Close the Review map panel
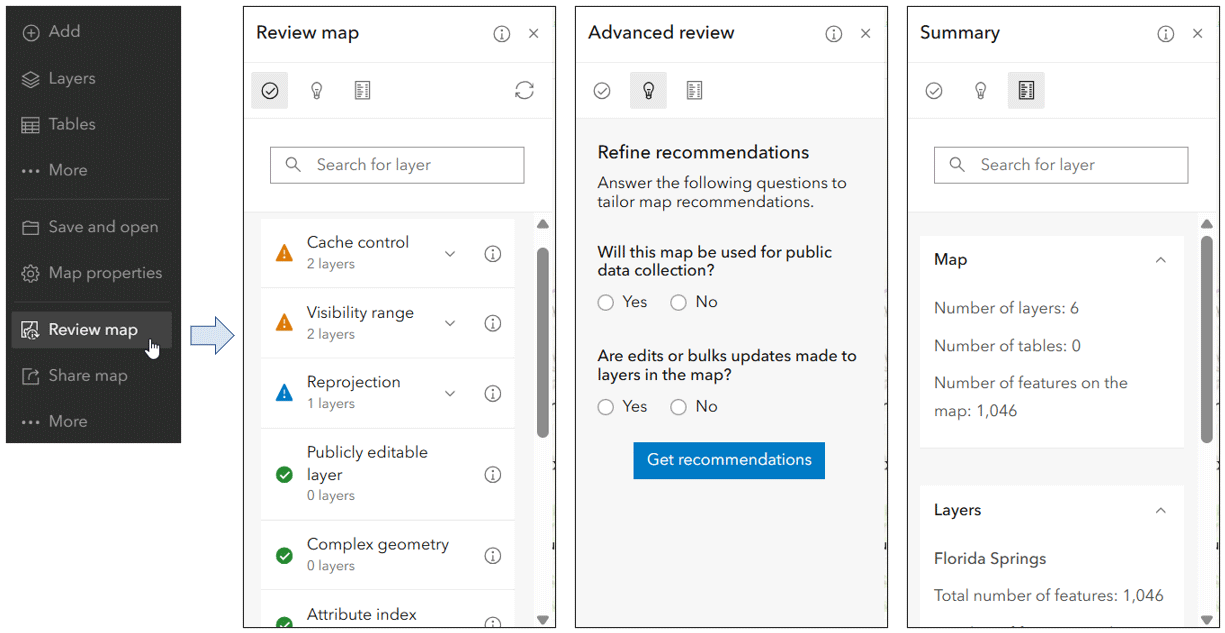This screenshot has width=1225, height=633. tap(534, 34)
